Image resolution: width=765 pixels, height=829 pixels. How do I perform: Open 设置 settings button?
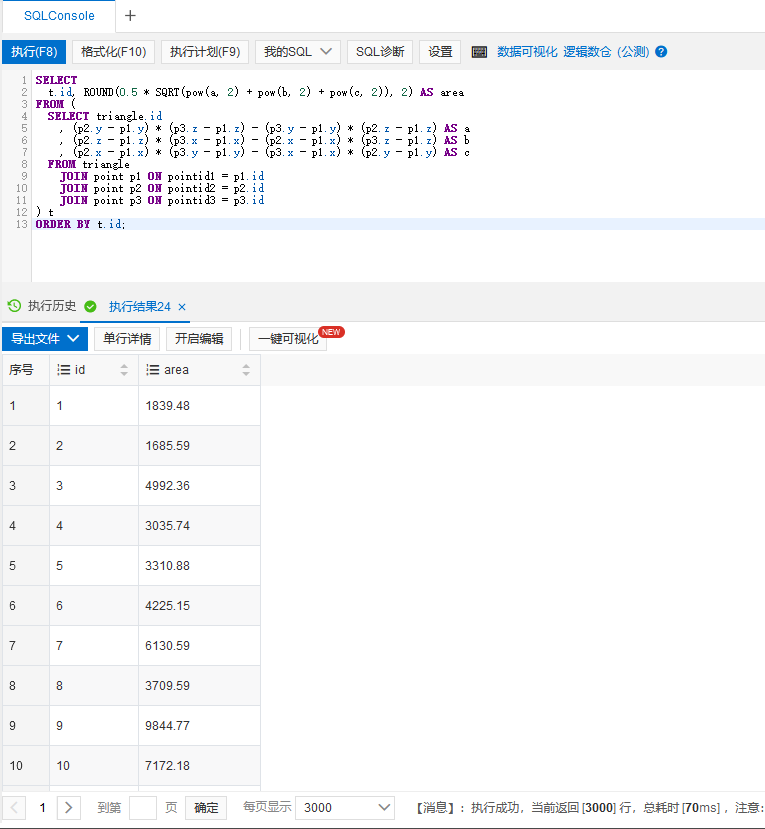click(440, 52)
